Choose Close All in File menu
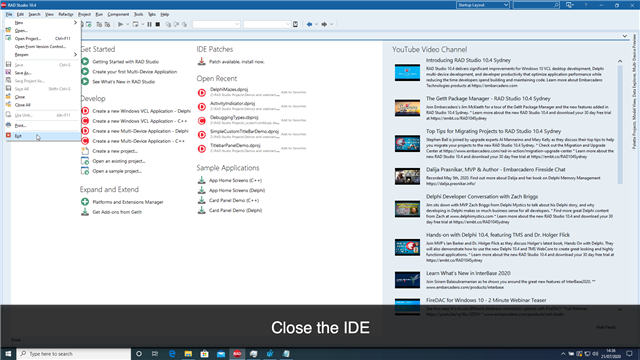Screen dimensions: 640x360 pos(43,105)
